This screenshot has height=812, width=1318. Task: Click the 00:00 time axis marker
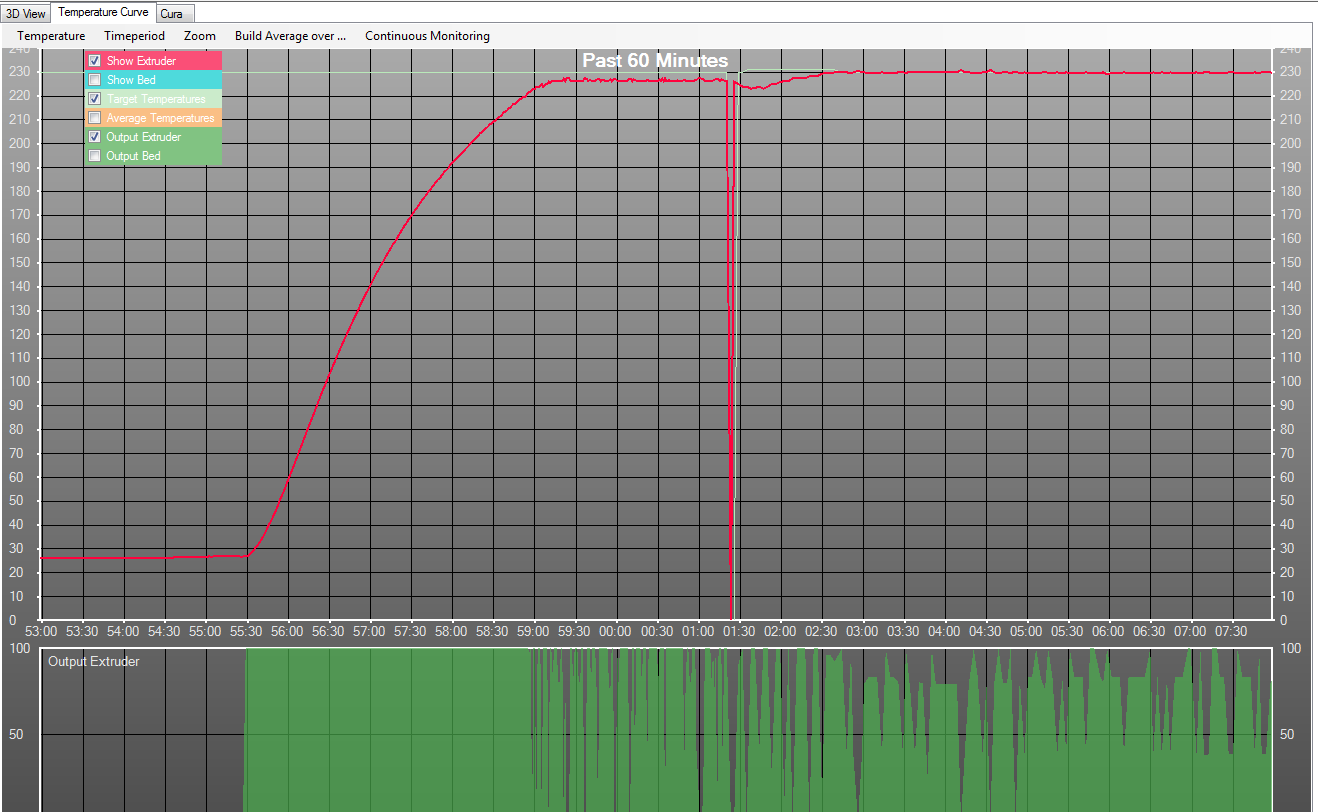(x=615, y=632)
